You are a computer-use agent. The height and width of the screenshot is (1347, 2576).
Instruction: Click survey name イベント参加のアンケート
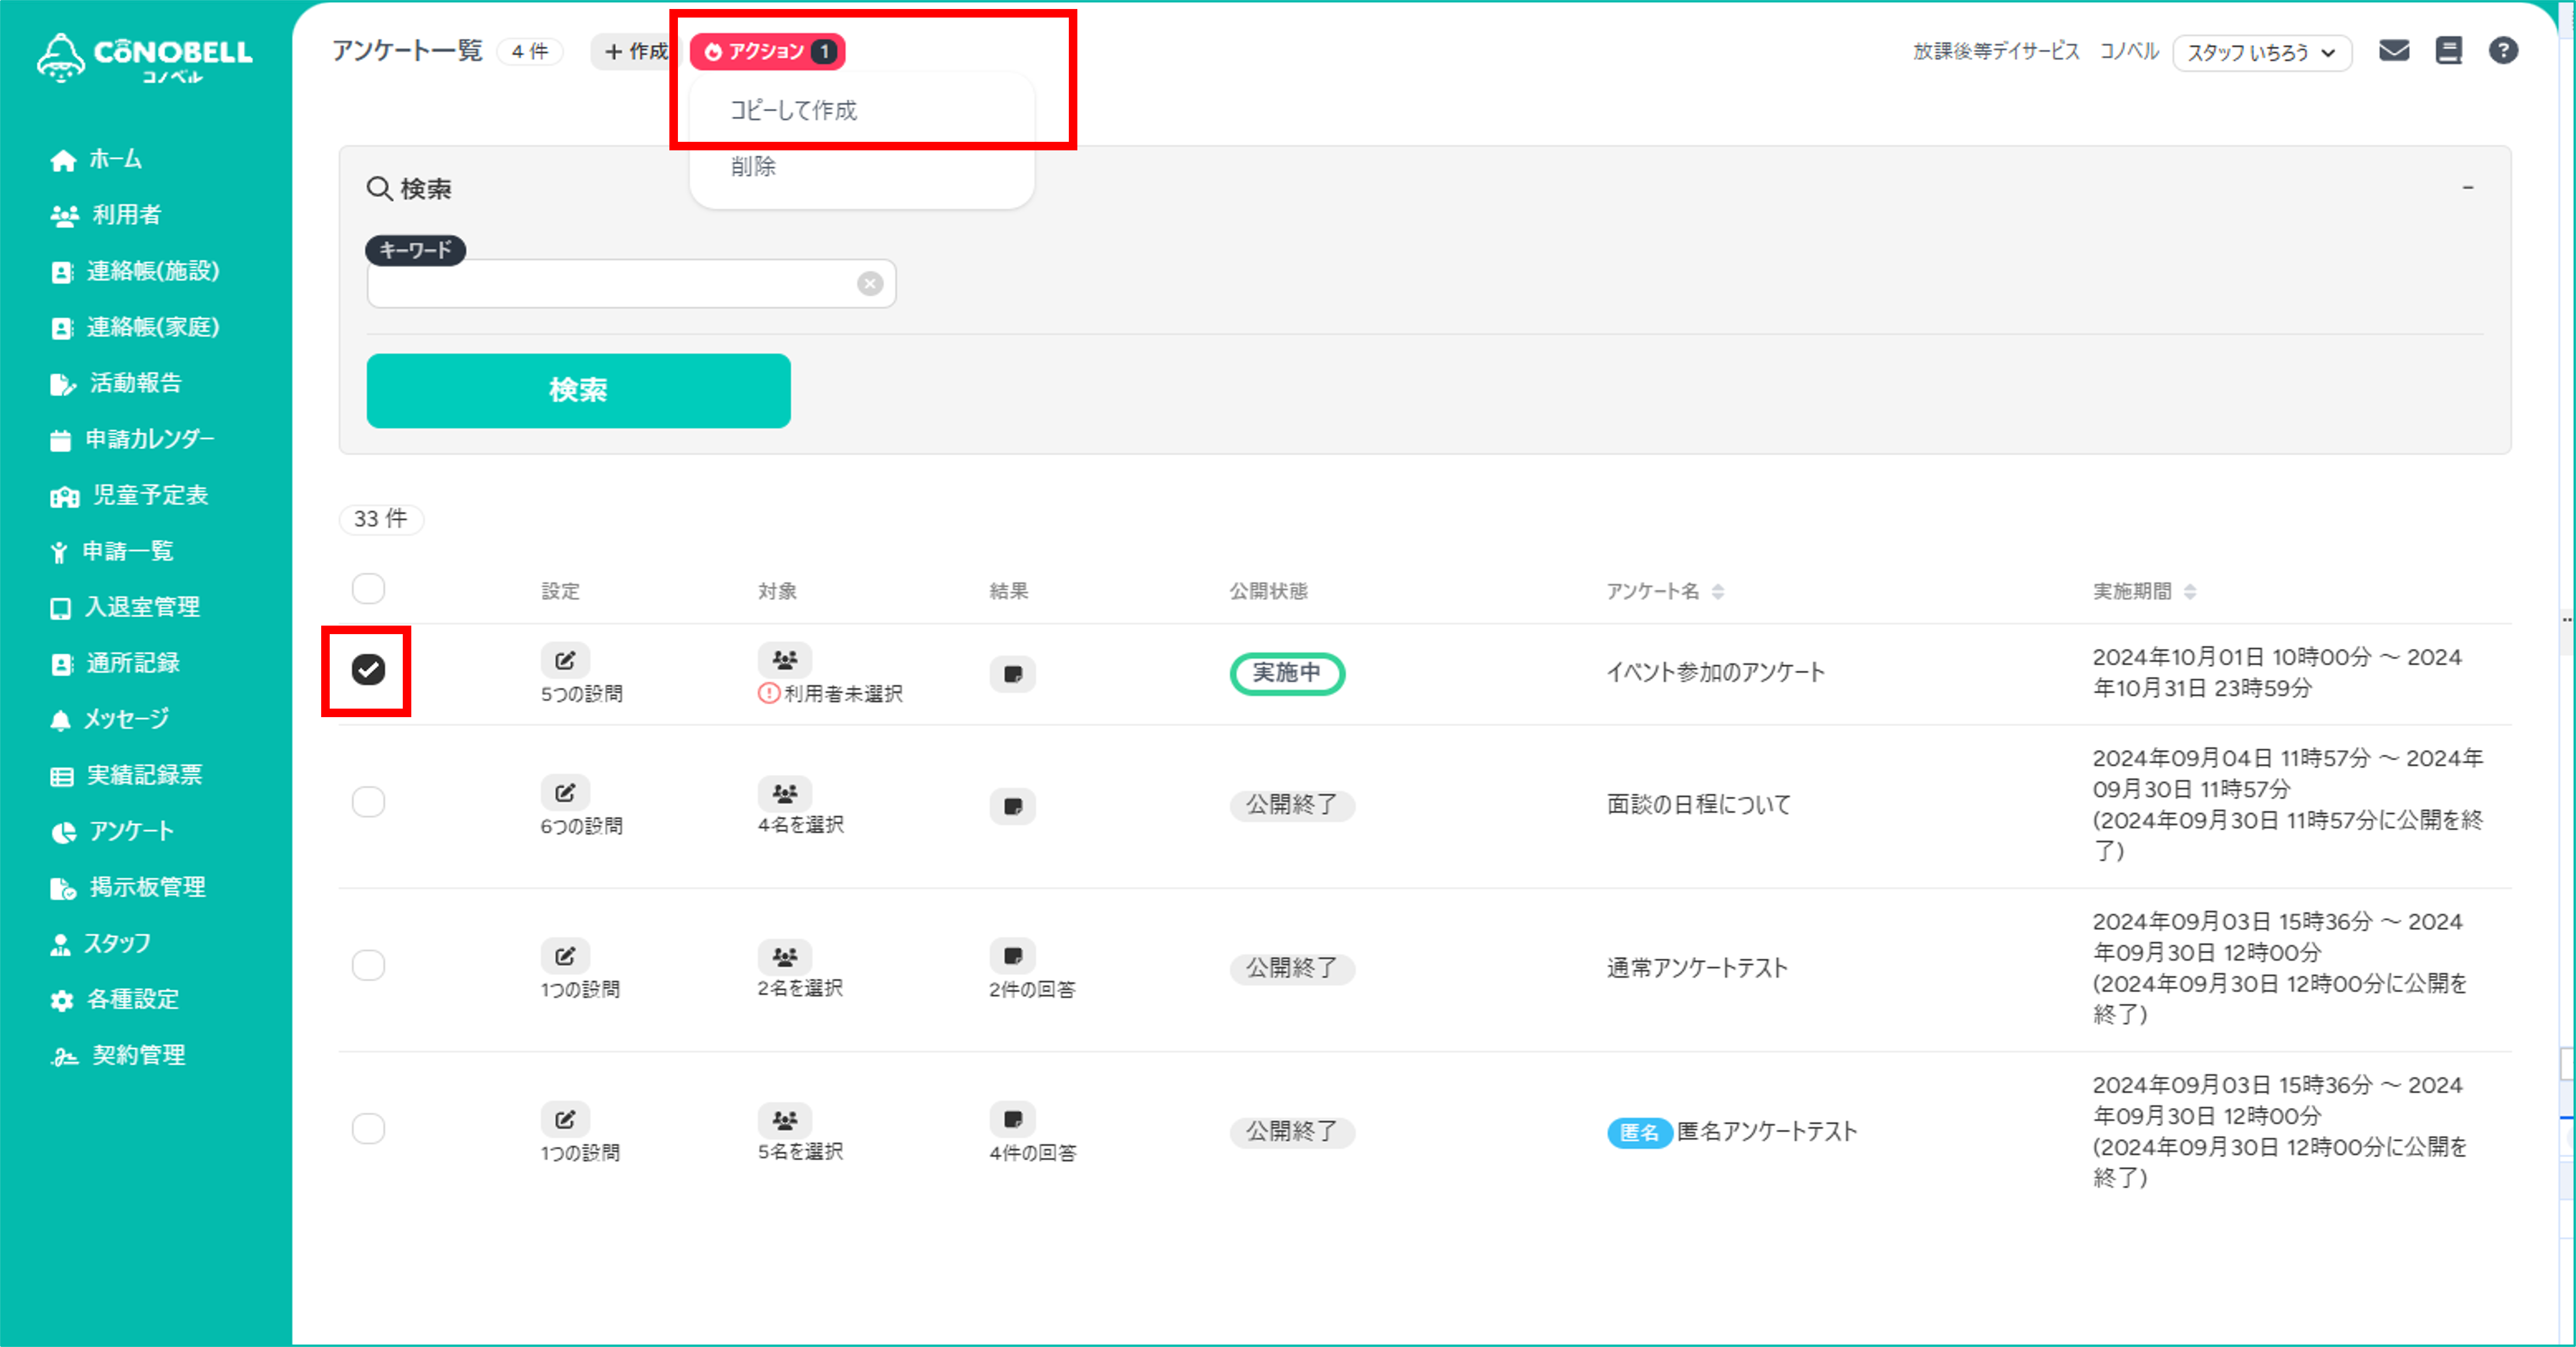pos(1715,673)
